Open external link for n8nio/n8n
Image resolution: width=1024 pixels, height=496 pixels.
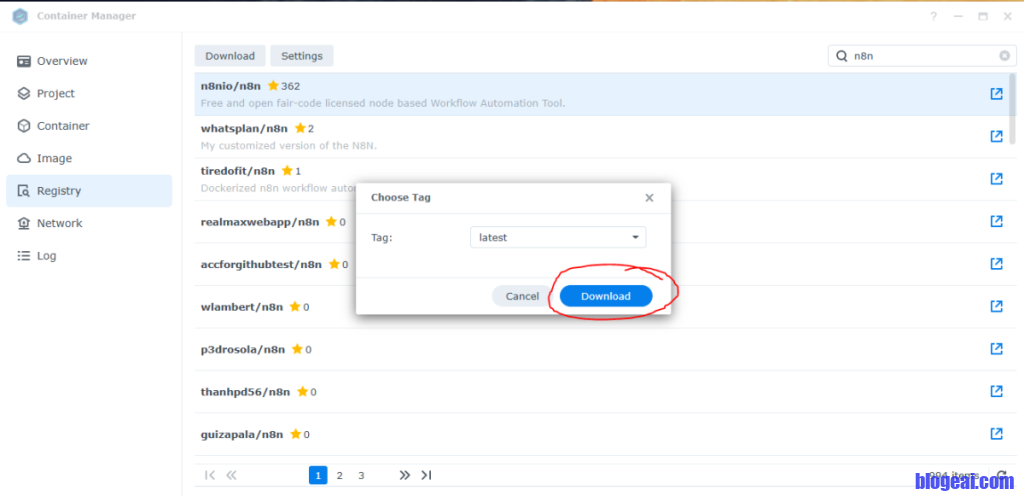pos(996,94)
